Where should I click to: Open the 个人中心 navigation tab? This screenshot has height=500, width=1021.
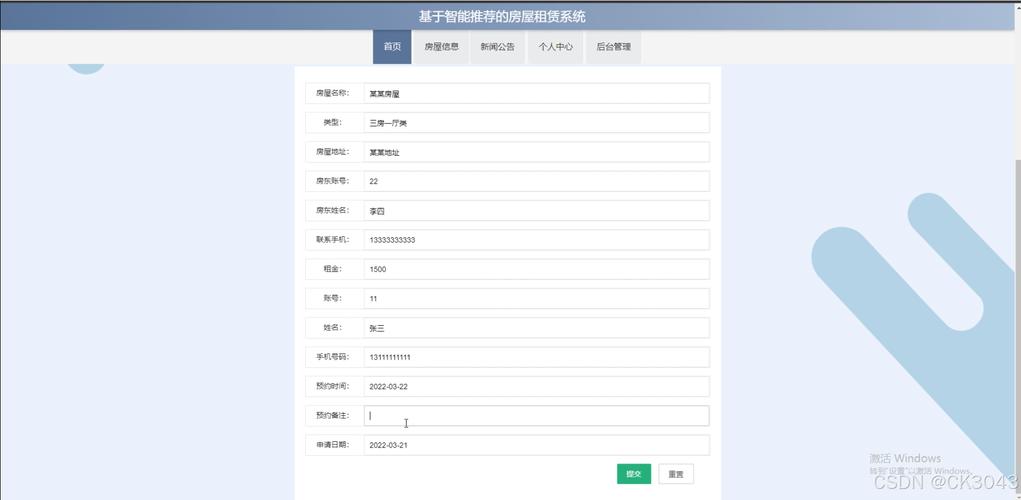[555, 47]
